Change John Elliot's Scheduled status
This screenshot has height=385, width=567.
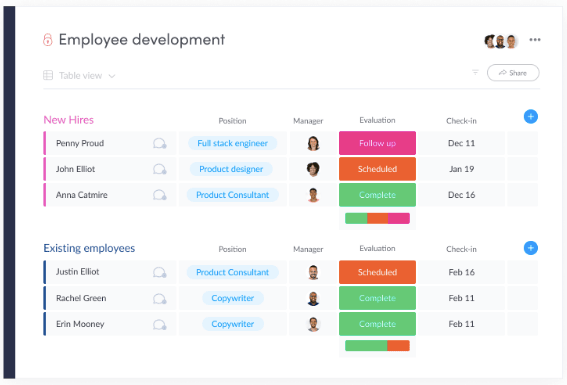[377, 169]
